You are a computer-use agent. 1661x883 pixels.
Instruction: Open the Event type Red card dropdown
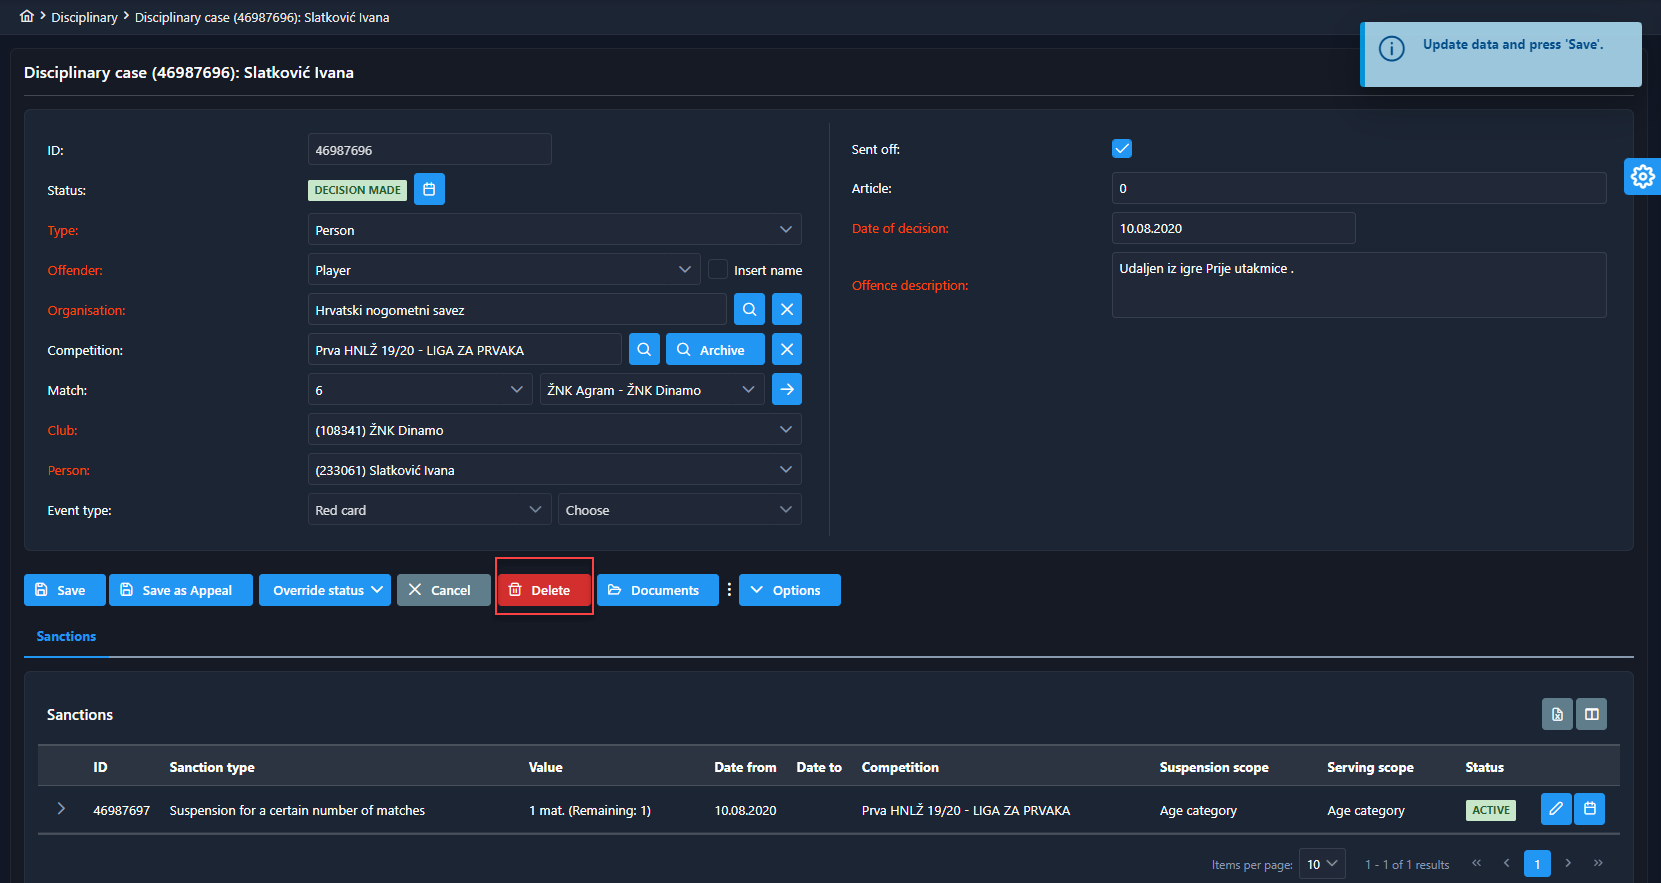[429, 510]
